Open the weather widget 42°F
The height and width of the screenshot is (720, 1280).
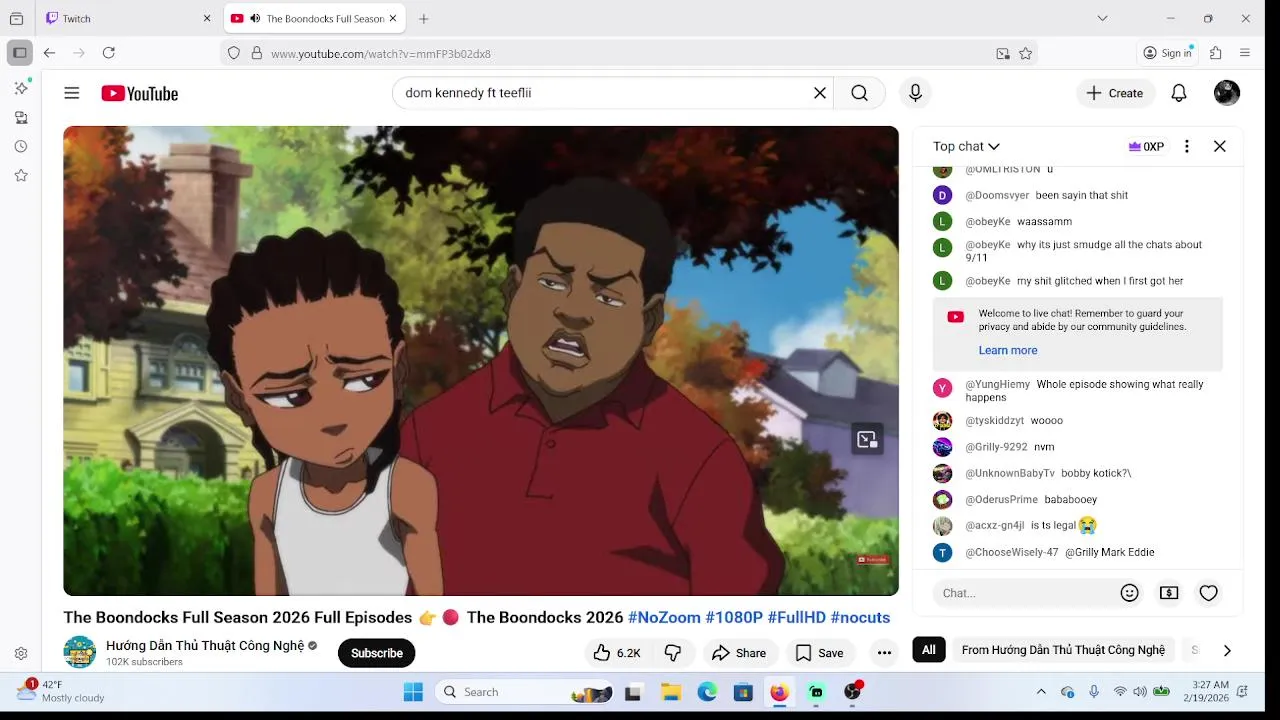click(60, 691)
